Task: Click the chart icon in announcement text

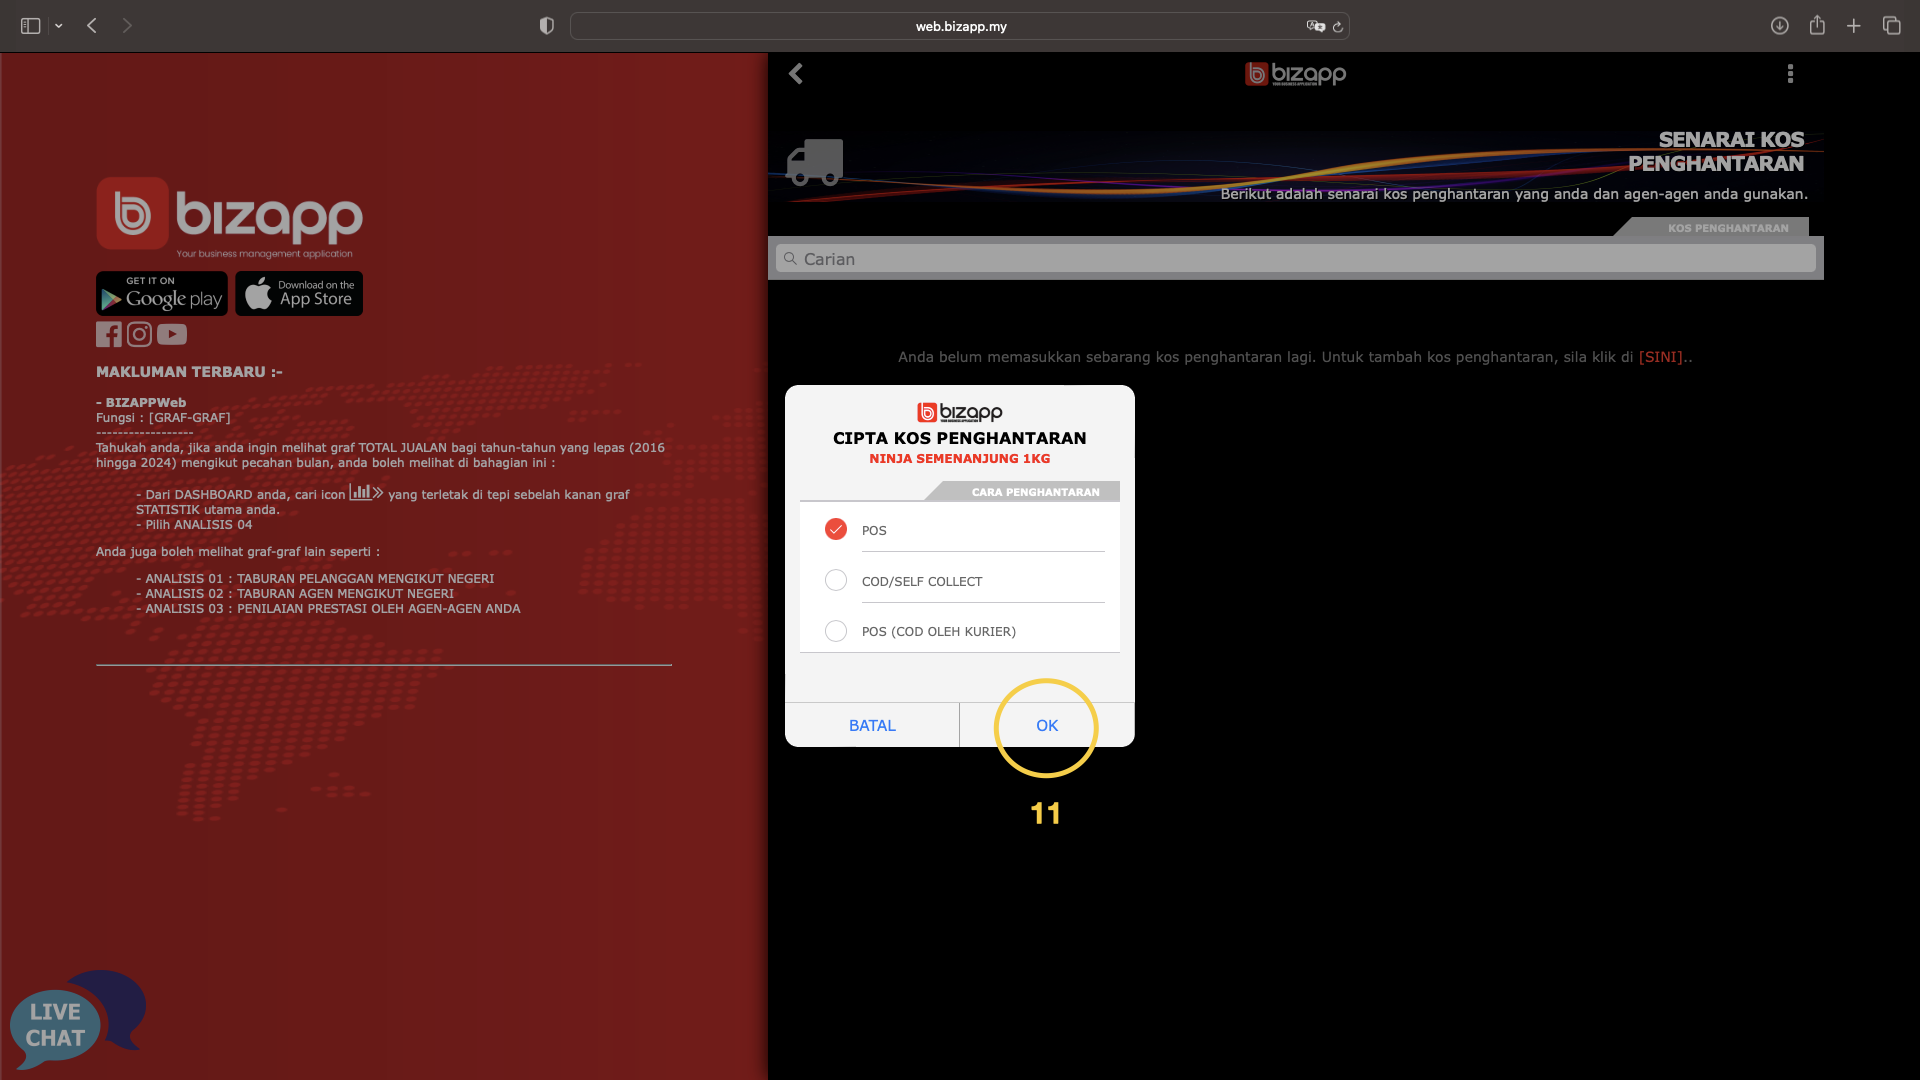Action: (x=366, y=492)
